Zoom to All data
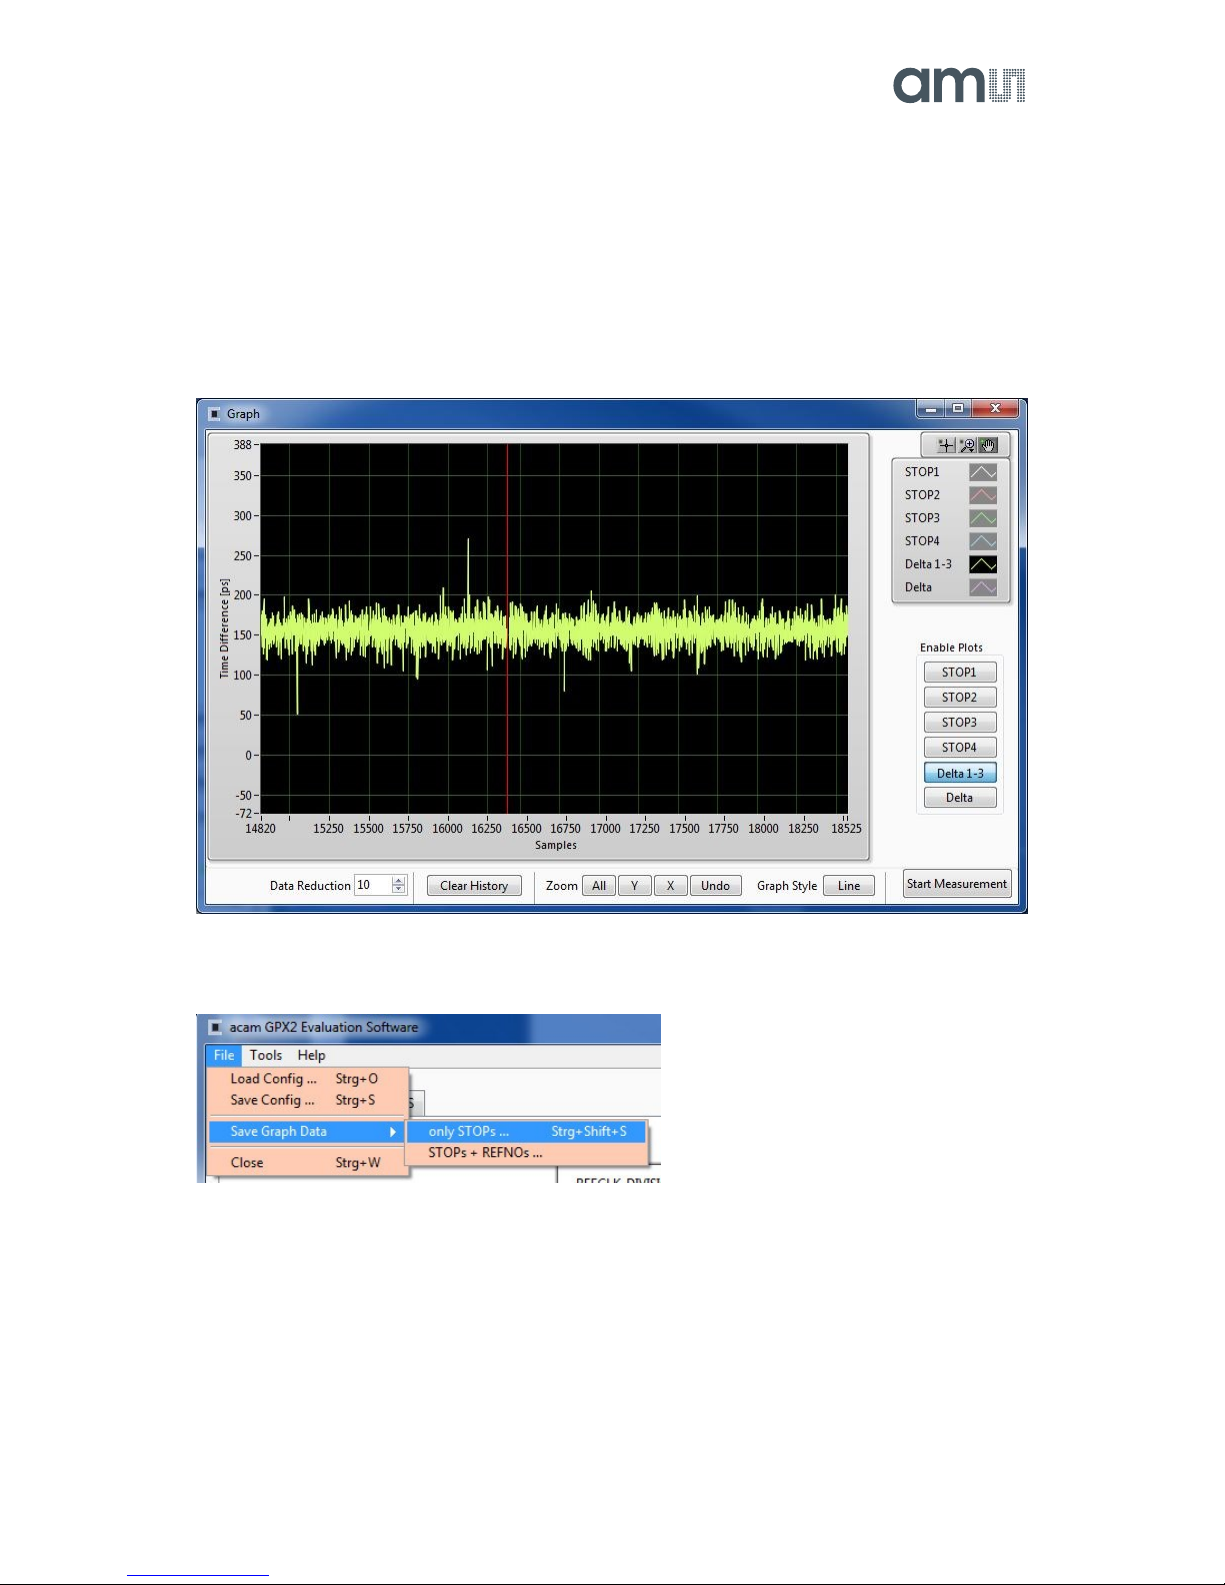The width and height of the screenshot is (1225, 1585). point(599,886)
